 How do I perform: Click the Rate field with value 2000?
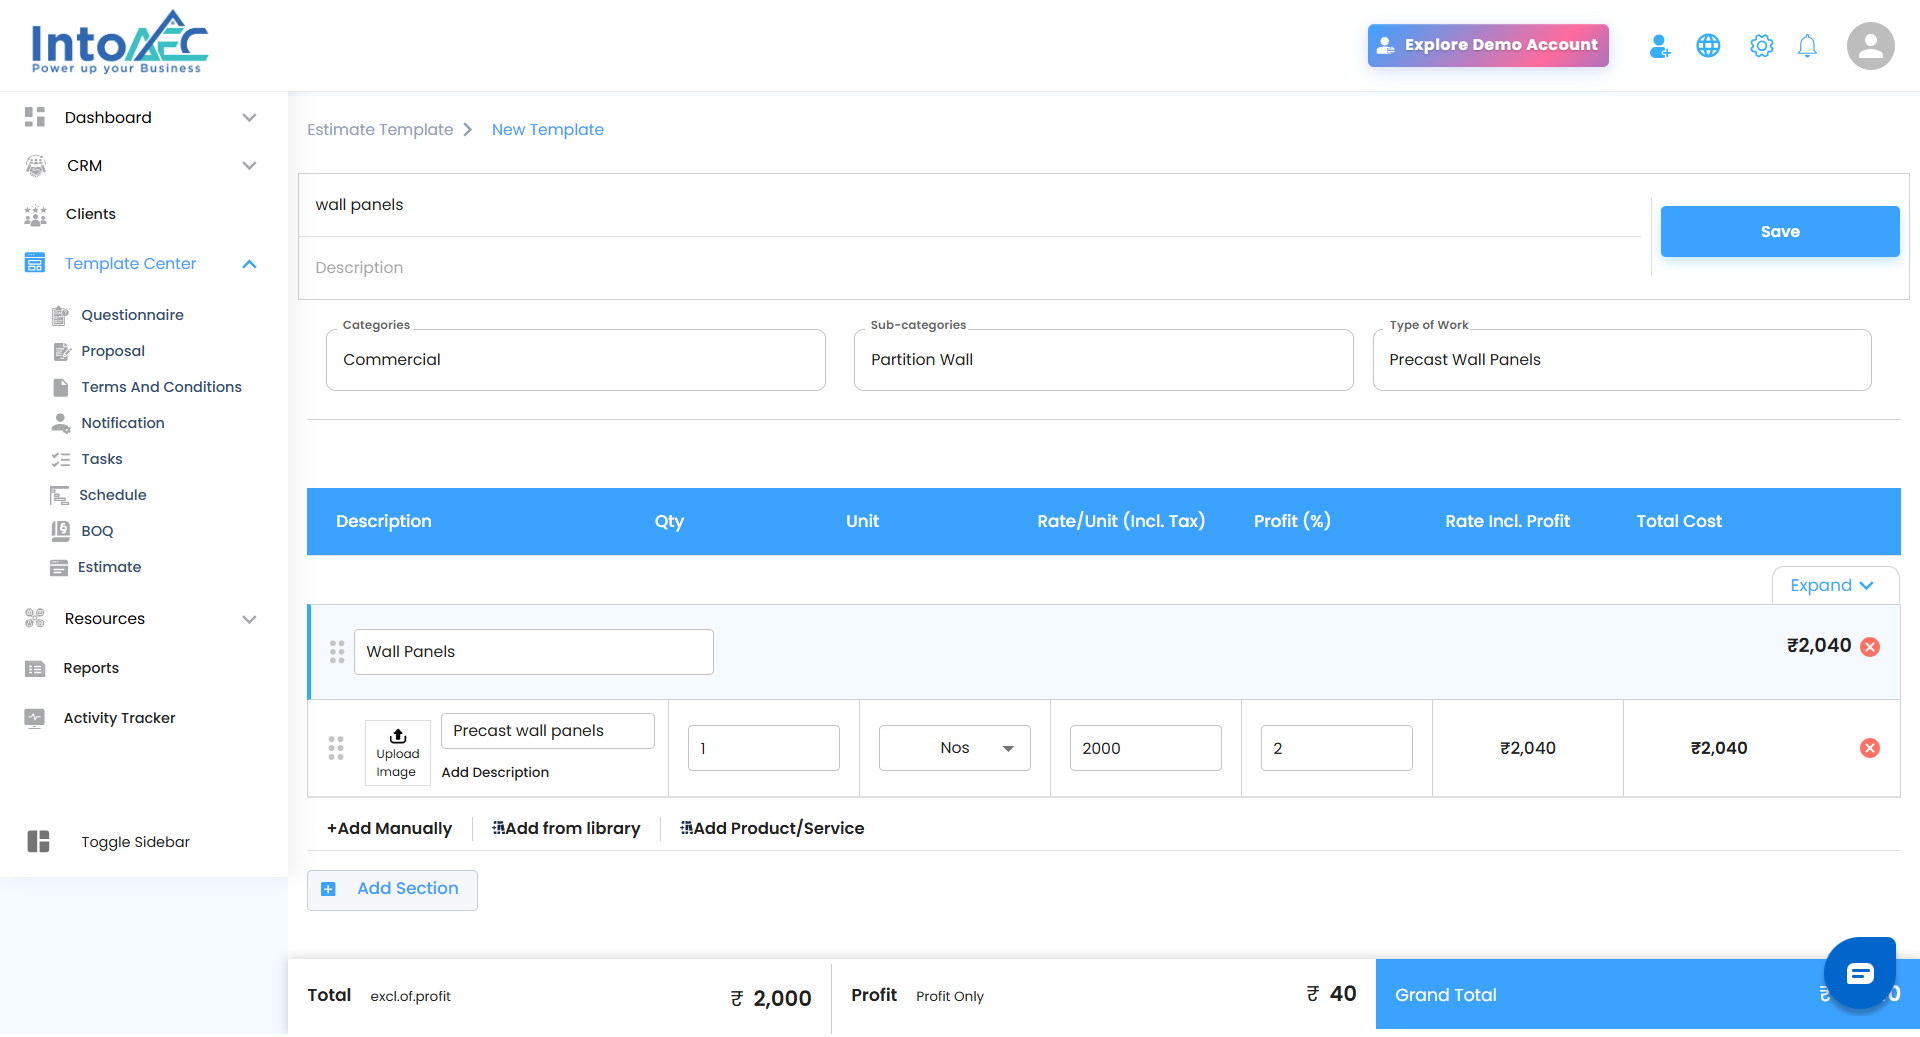1146,748
